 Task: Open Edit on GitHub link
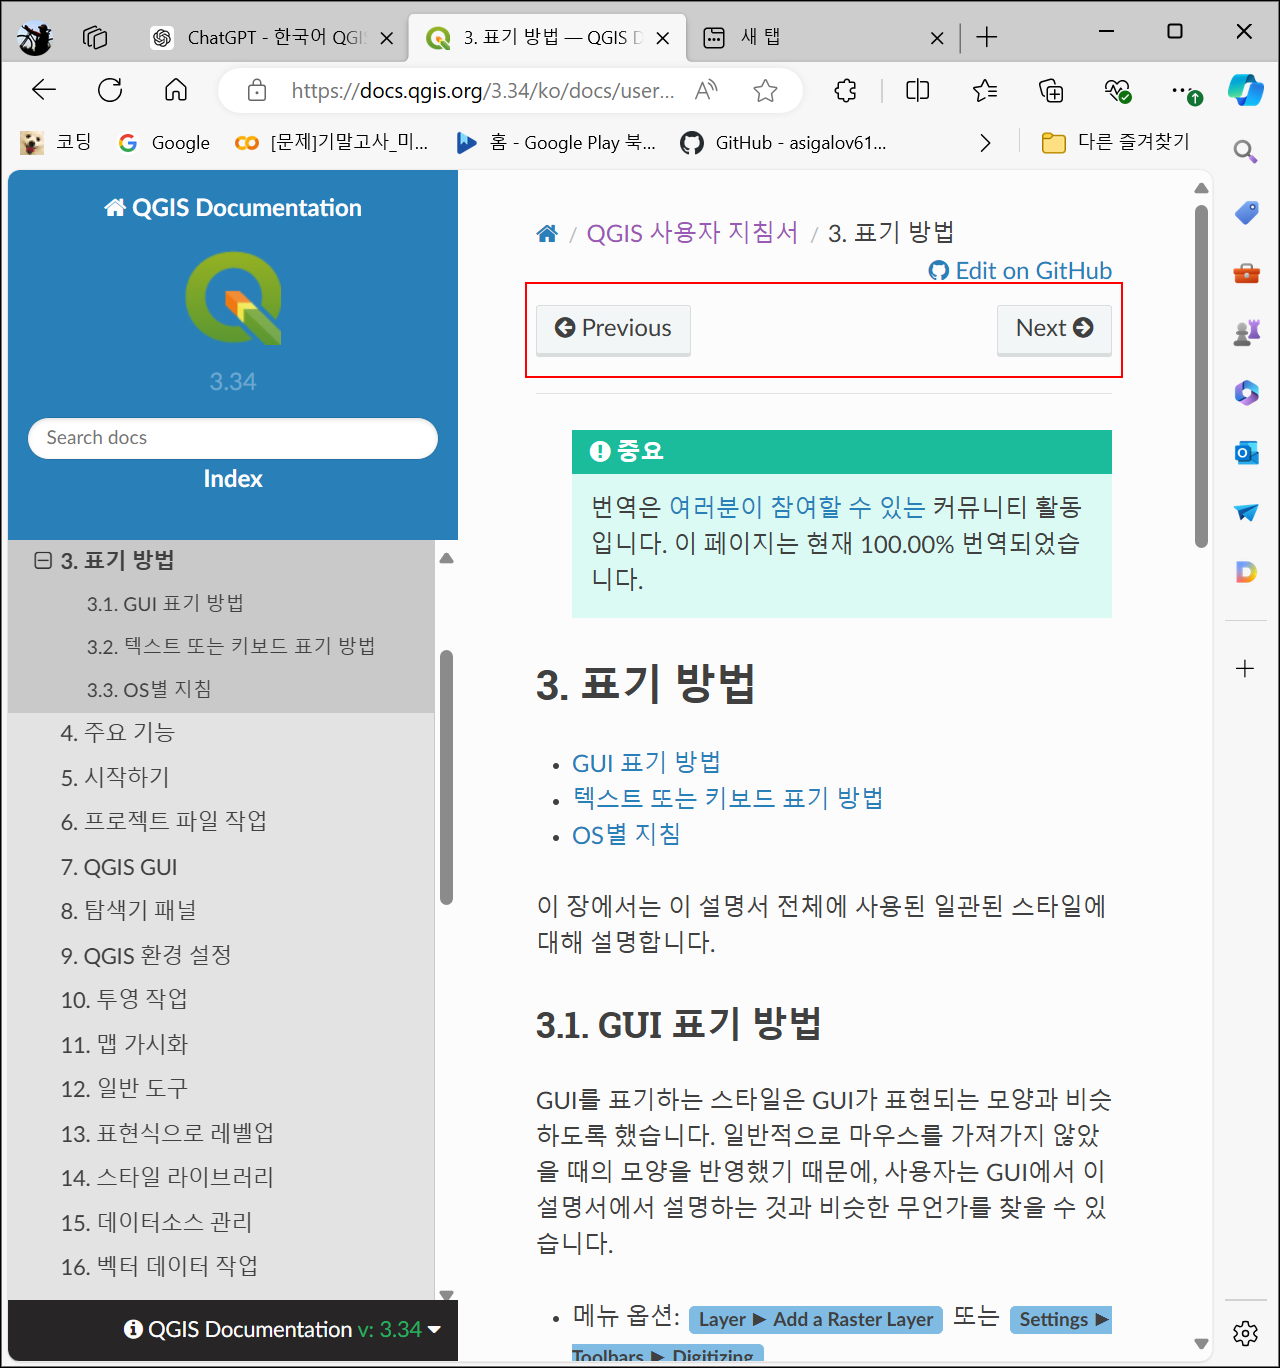(x=1020, y=271)
